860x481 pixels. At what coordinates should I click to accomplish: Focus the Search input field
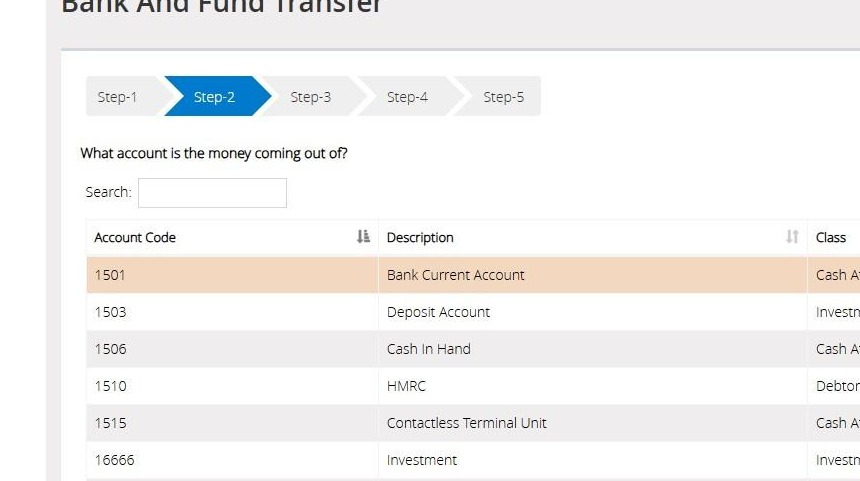click(x=212, y=193)
